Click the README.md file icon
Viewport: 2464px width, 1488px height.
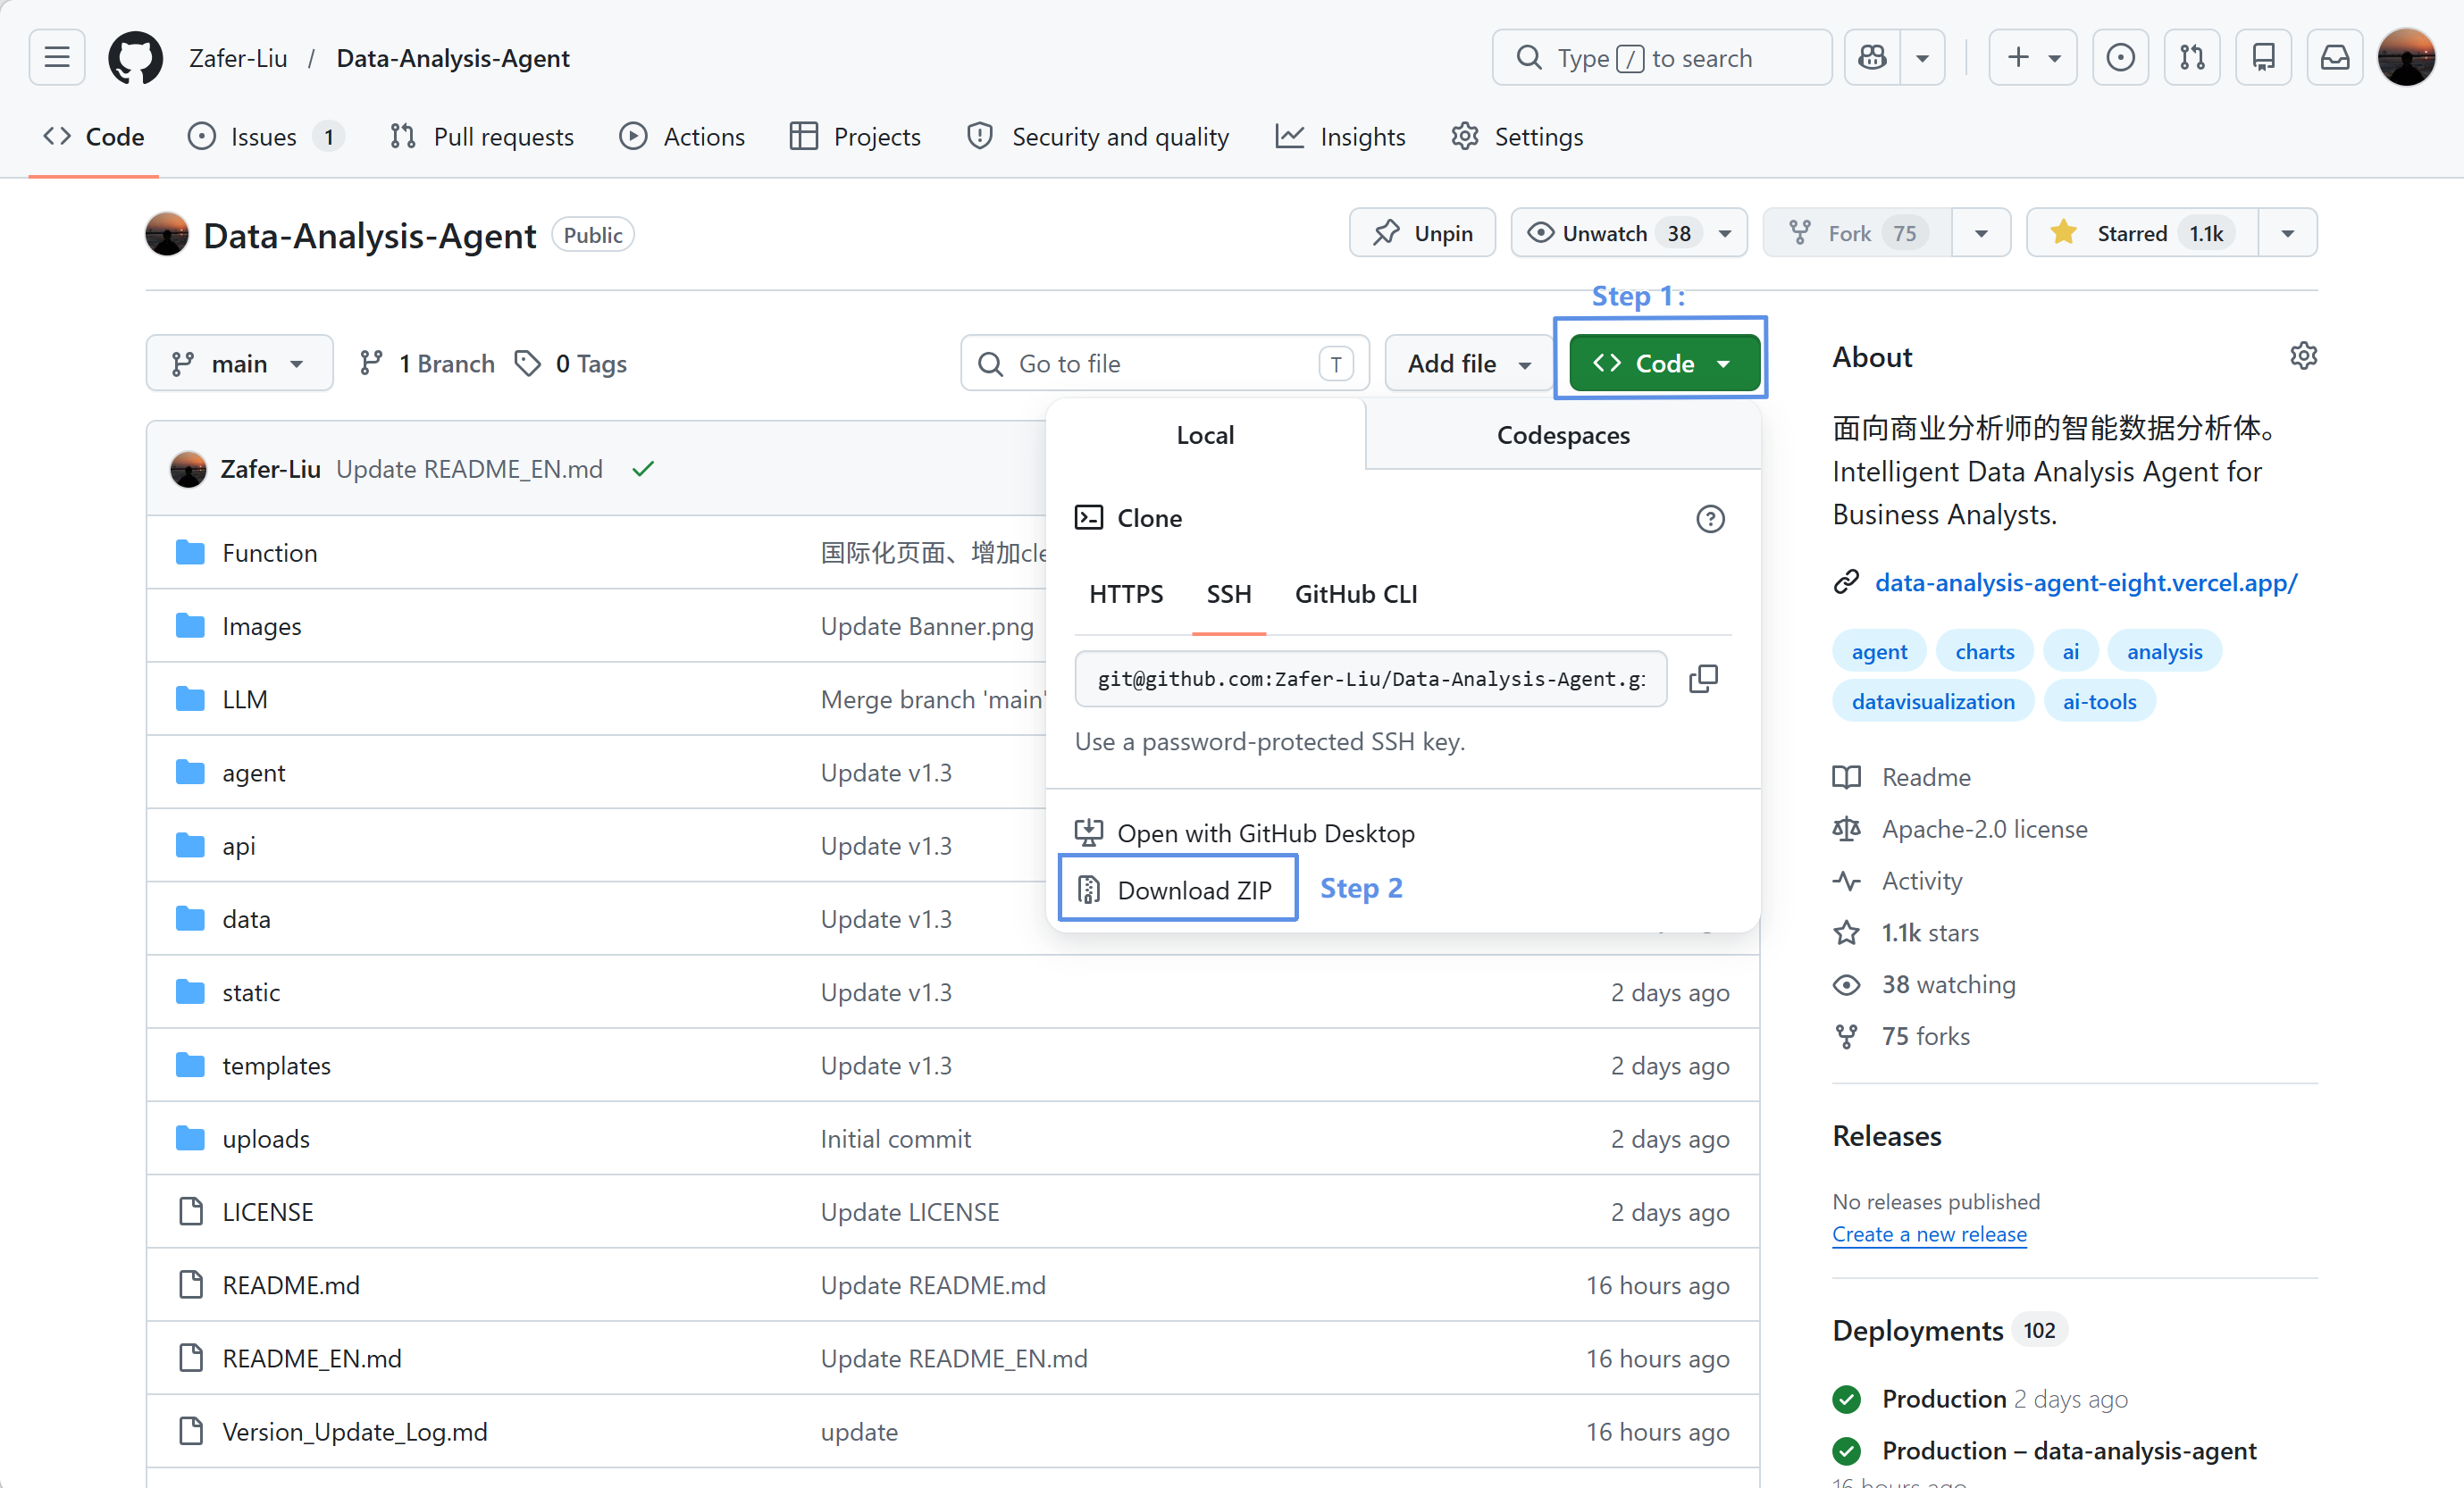[190, 1284]
